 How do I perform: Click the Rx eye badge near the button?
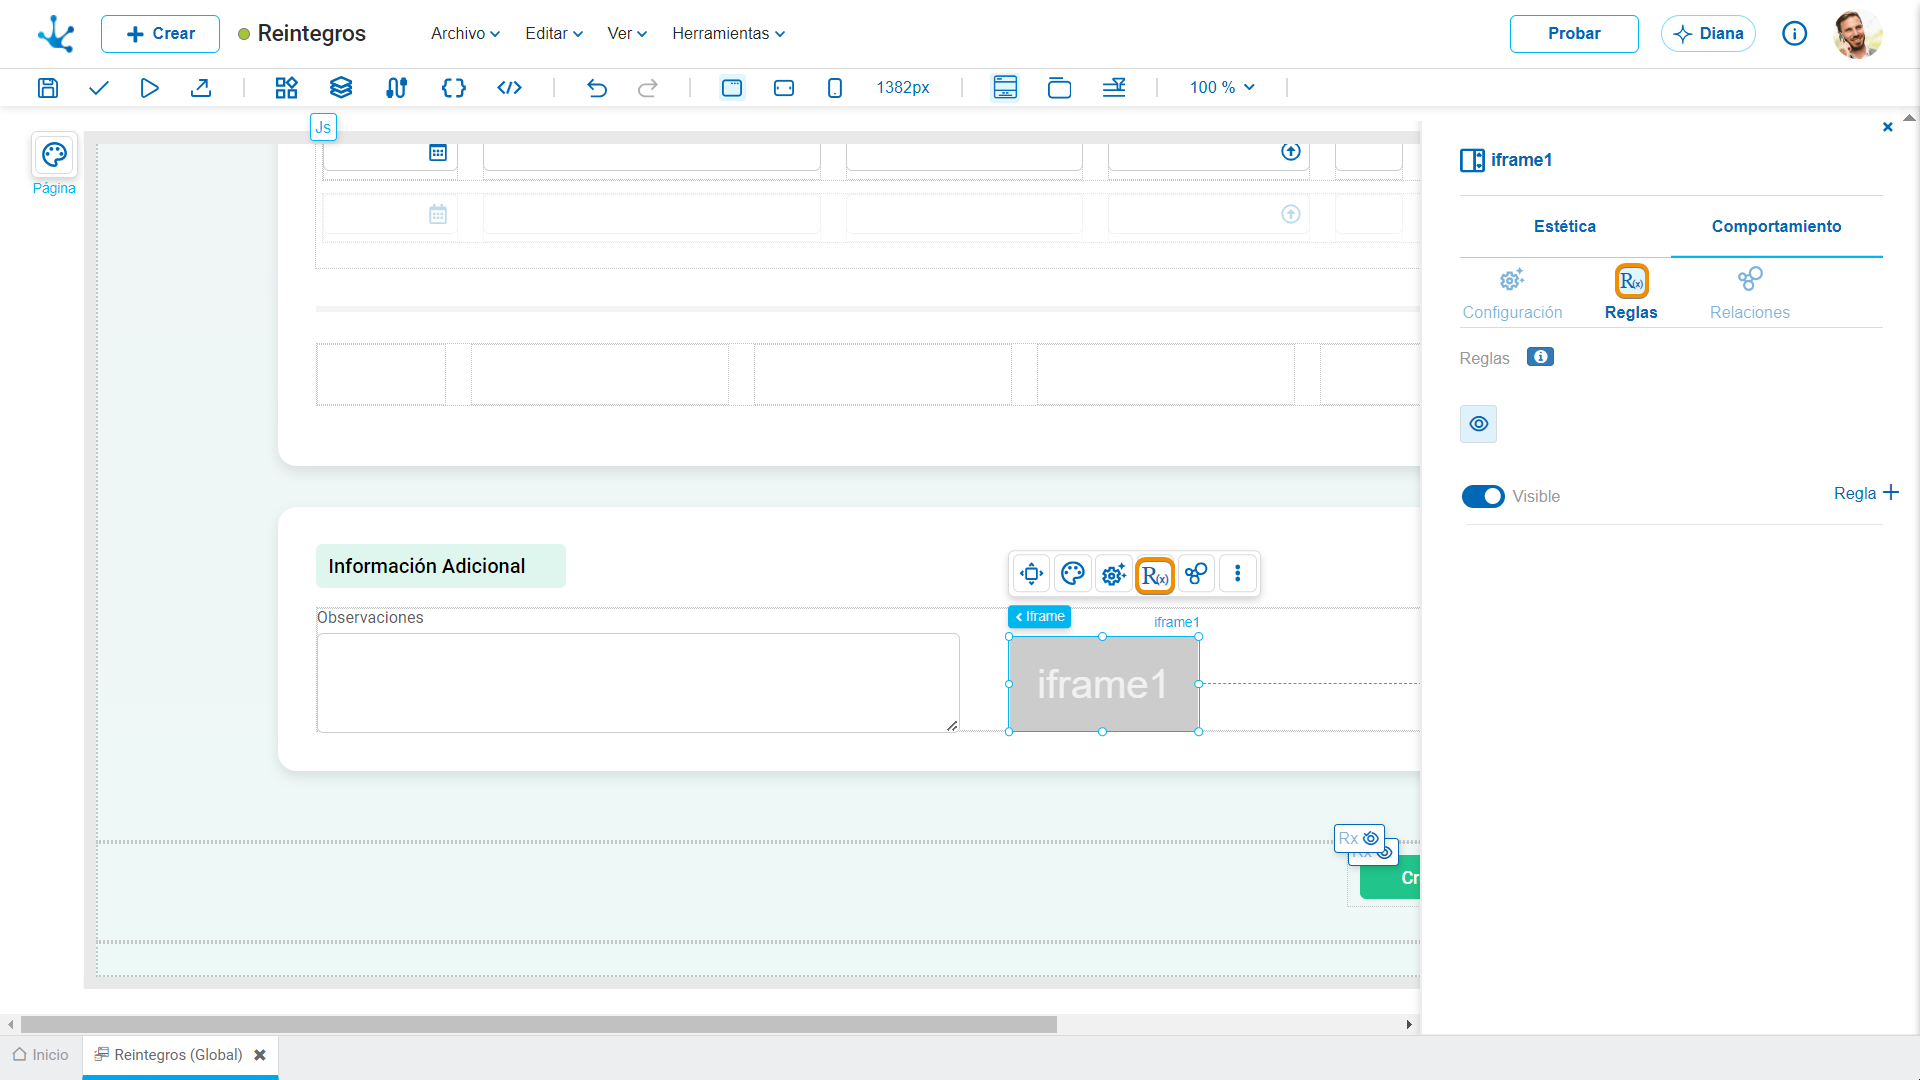click(1359, 838)
